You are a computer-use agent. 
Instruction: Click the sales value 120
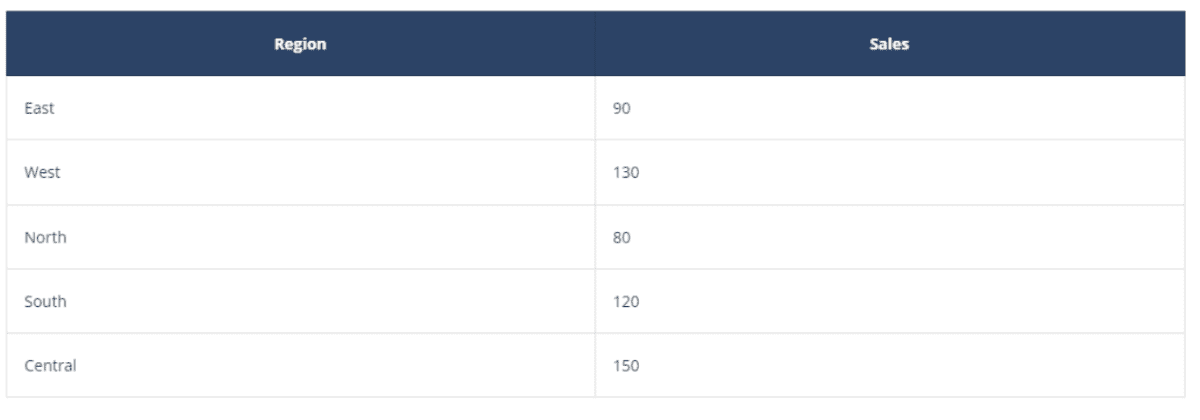pos(626,301)
